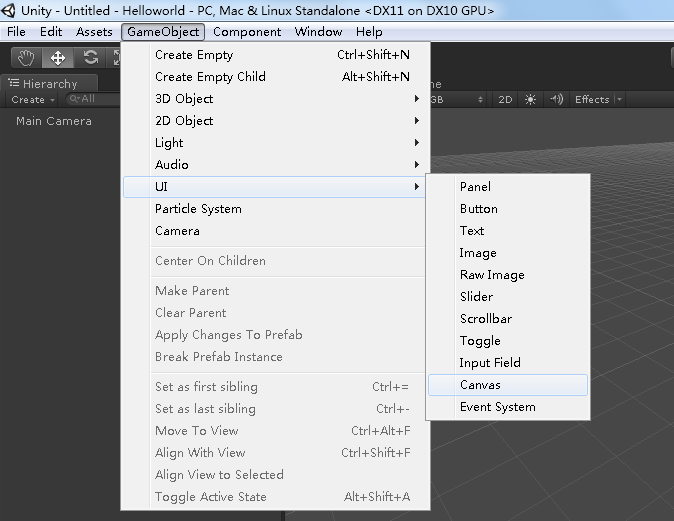Open the Edit menu
The width and height of the screenshot is (674, 521).
coord(51,32)
